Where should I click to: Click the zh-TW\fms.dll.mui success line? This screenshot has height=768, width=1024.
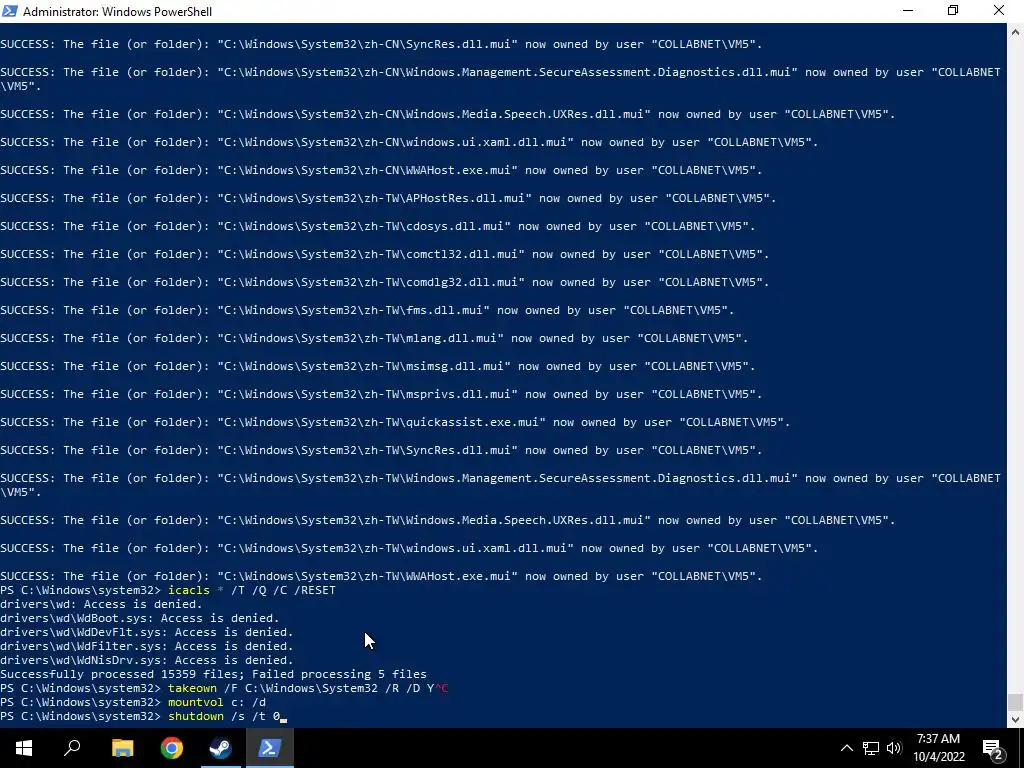[368, 310]
